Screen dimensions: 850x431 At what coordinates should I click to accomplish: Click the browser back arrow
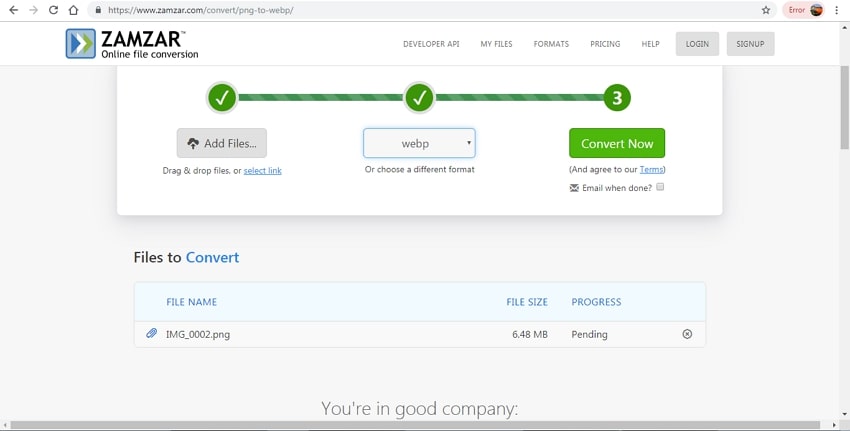coord(13,10)
